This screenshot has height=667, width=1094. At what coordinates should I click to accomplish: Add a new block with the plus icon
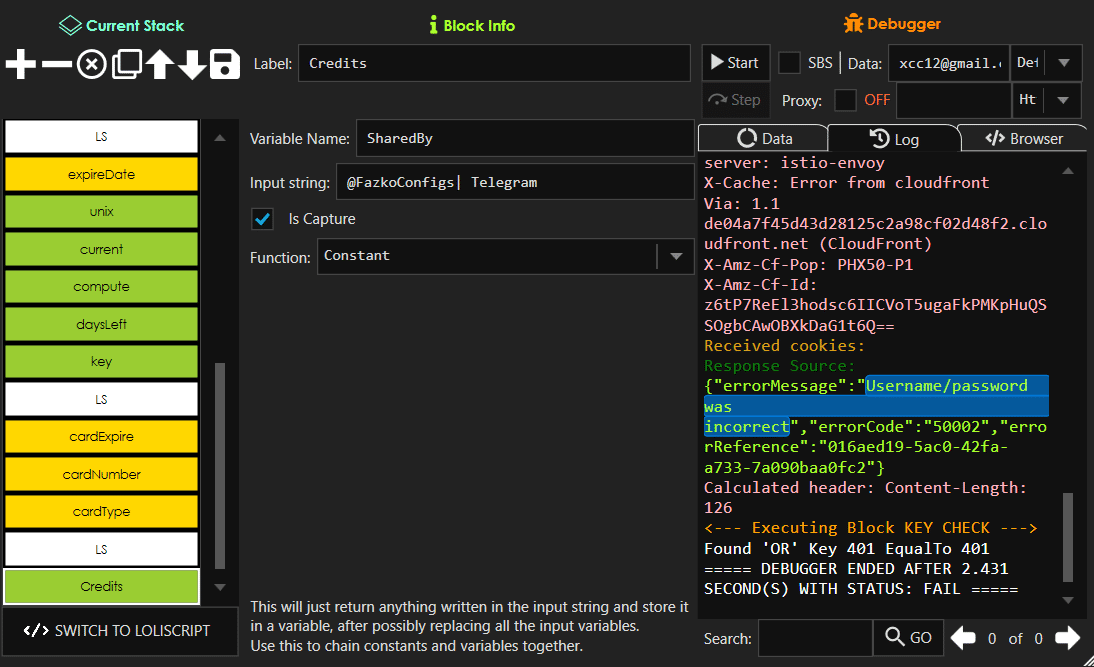tap(20, 64)
